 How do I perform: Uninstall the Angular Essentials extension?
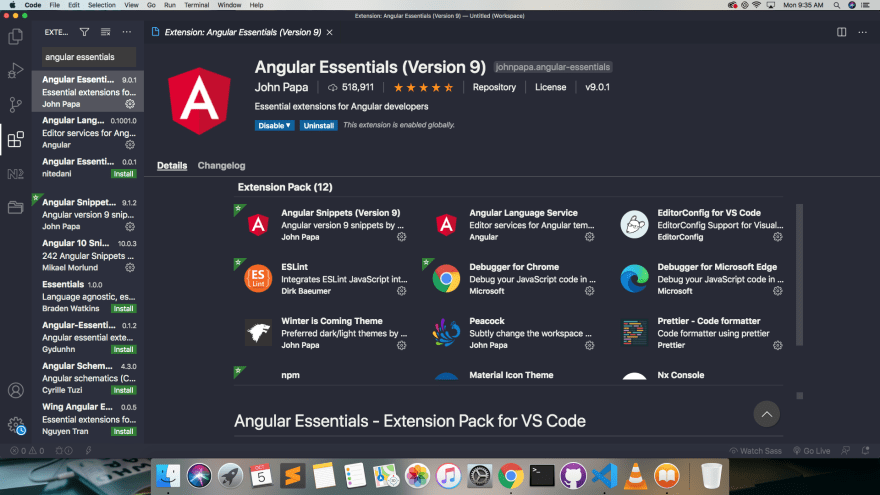318,126
